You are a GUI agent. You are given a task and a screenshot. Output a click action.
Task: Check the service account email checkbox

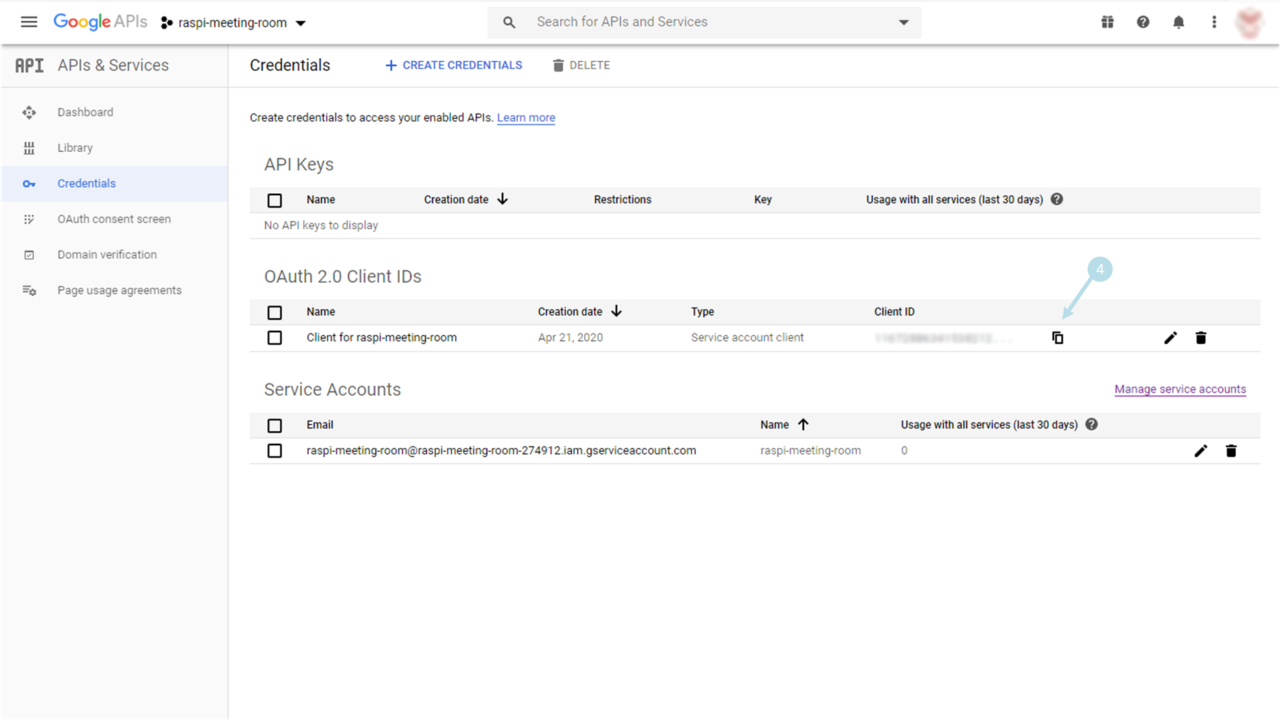[274, 450]
